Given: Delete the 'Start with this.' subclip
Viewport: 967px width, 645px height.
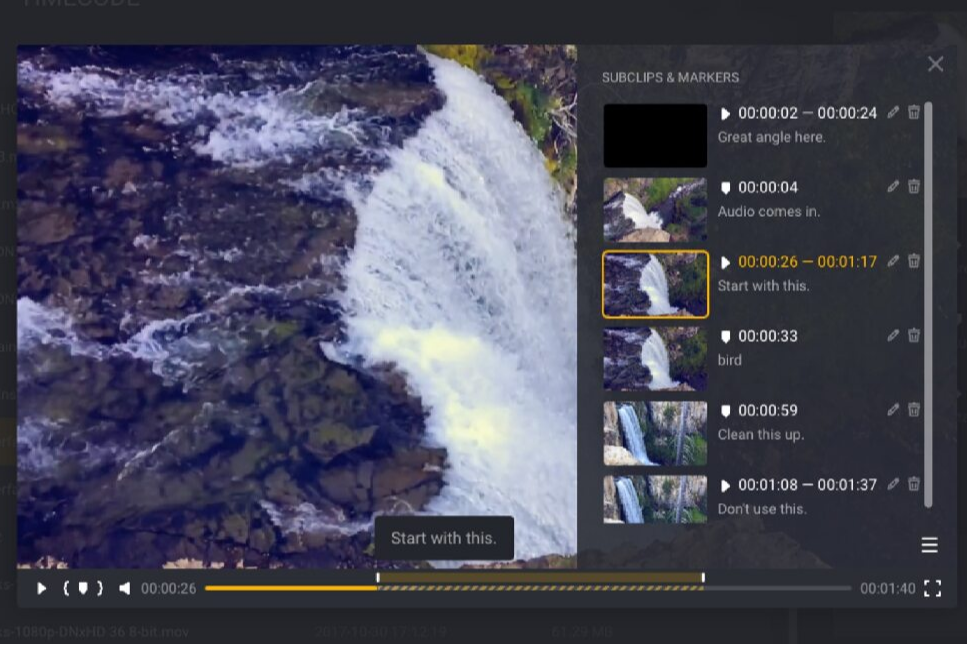Looking at the screenshot, I should point(914,261).
